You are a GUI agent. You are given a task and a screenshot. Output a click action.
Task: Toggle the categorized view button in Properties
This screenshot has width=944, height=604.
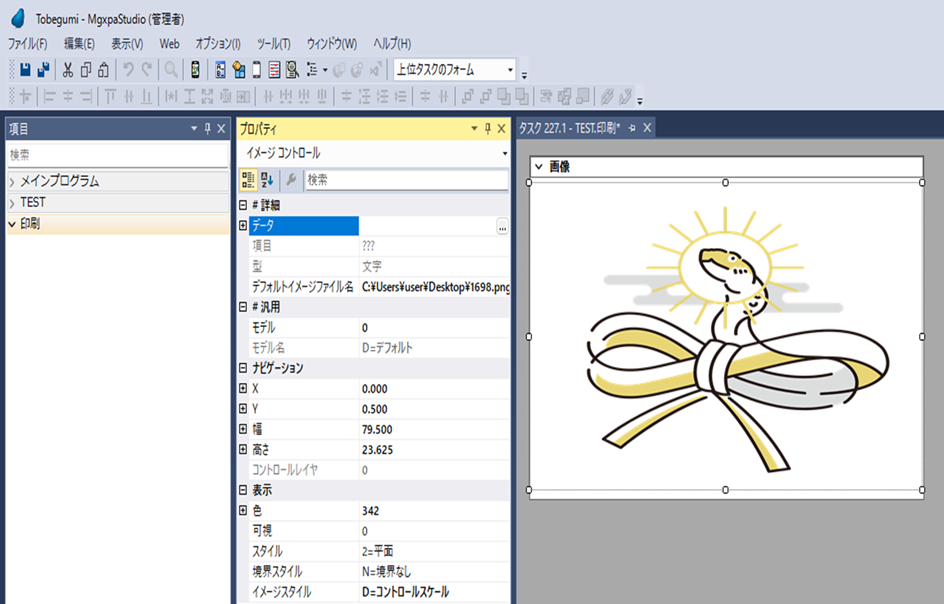pos(249,180)
